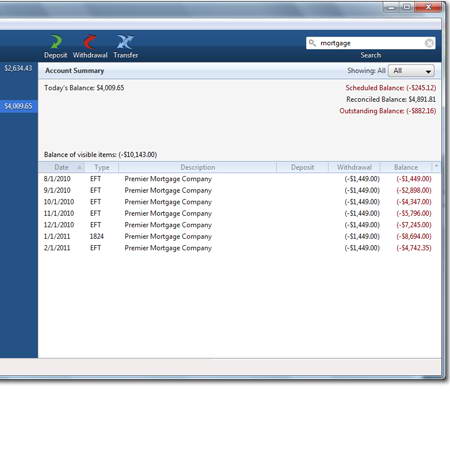Sort by the Deposit column header
The width and height of the screenshot is (450, 450).
[x=302, y=167]
